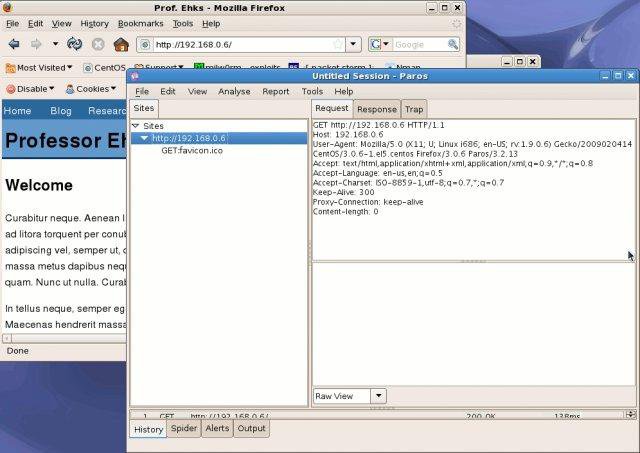The height and width of the screenshot is (453, 640).
Task: Open Firefox Home page icon
Action: click(x=121, y=44)
